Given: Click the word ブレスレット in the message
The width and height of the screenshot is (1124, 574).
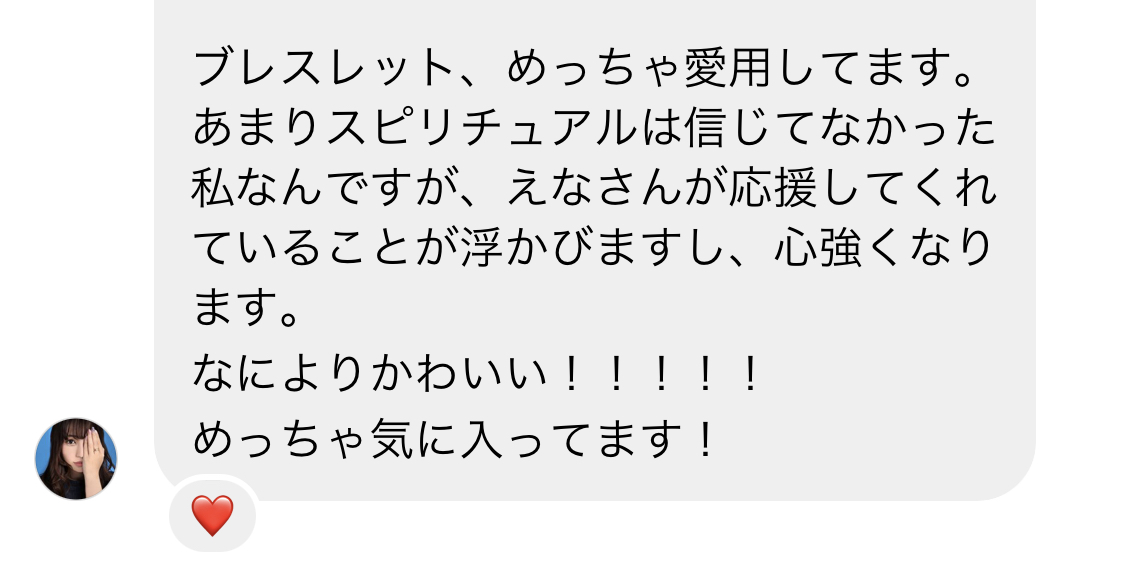Looking at the screenshot, I should pyautogui.click(x=324, y=68).
